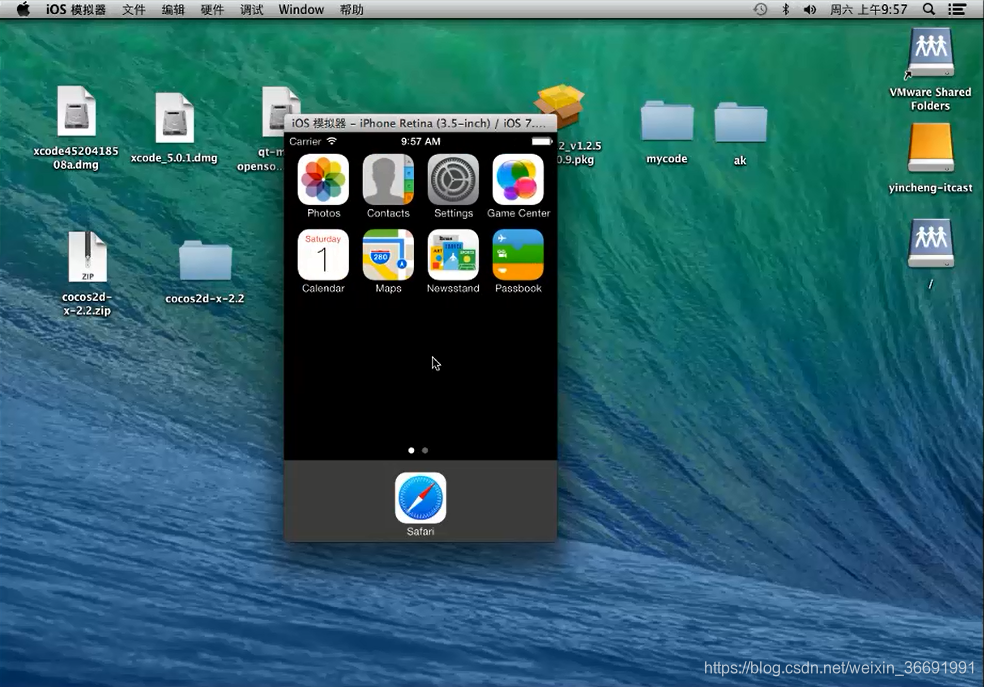Click the volume icon in menu bar
Image resolution: width=984 pixels, height=687 pixels.
coord(810,9)
